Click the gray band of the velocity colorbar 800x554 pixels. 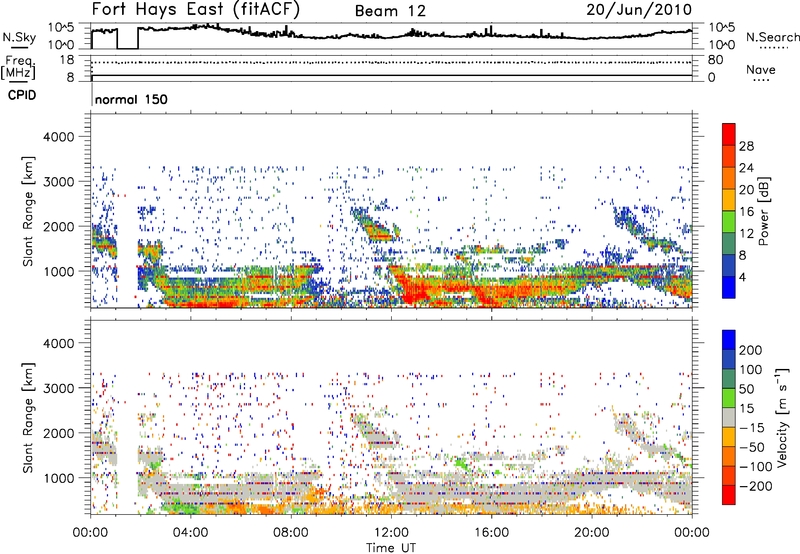pyautogui.click(x=729, y=418)
